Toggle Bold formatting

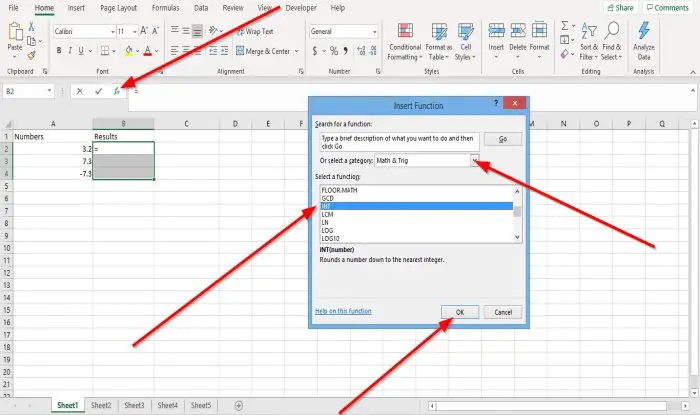pyautogui.click(x=59, y=51)
